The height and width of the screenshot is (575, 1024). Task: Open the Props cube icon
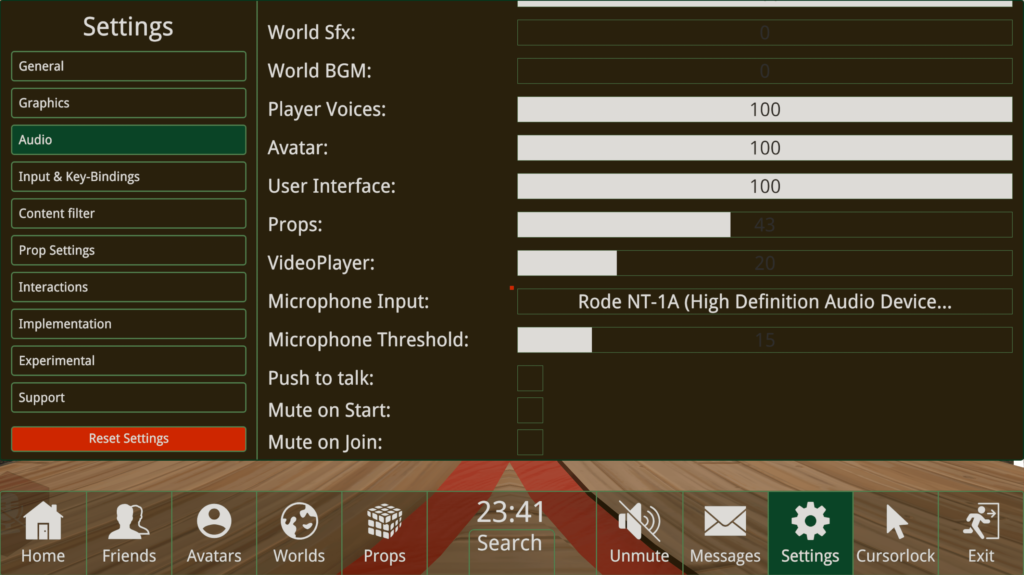[x=384, y=521]
